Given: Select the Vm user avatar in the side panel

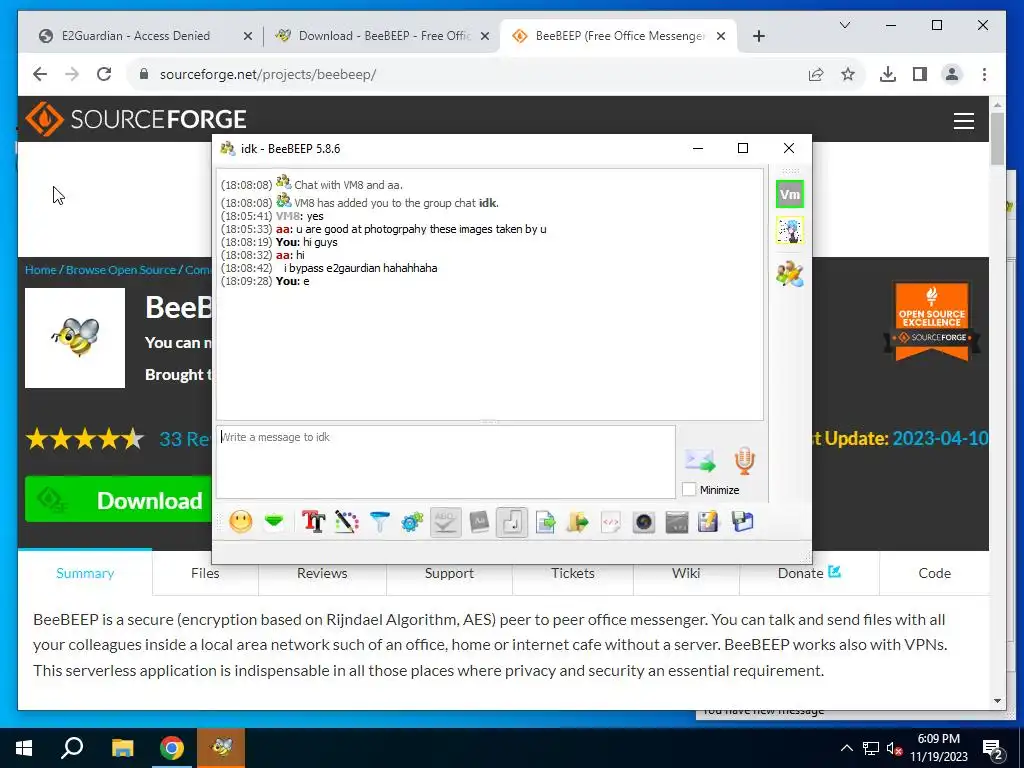Looking at the screenshot, I should coord(790,194).
